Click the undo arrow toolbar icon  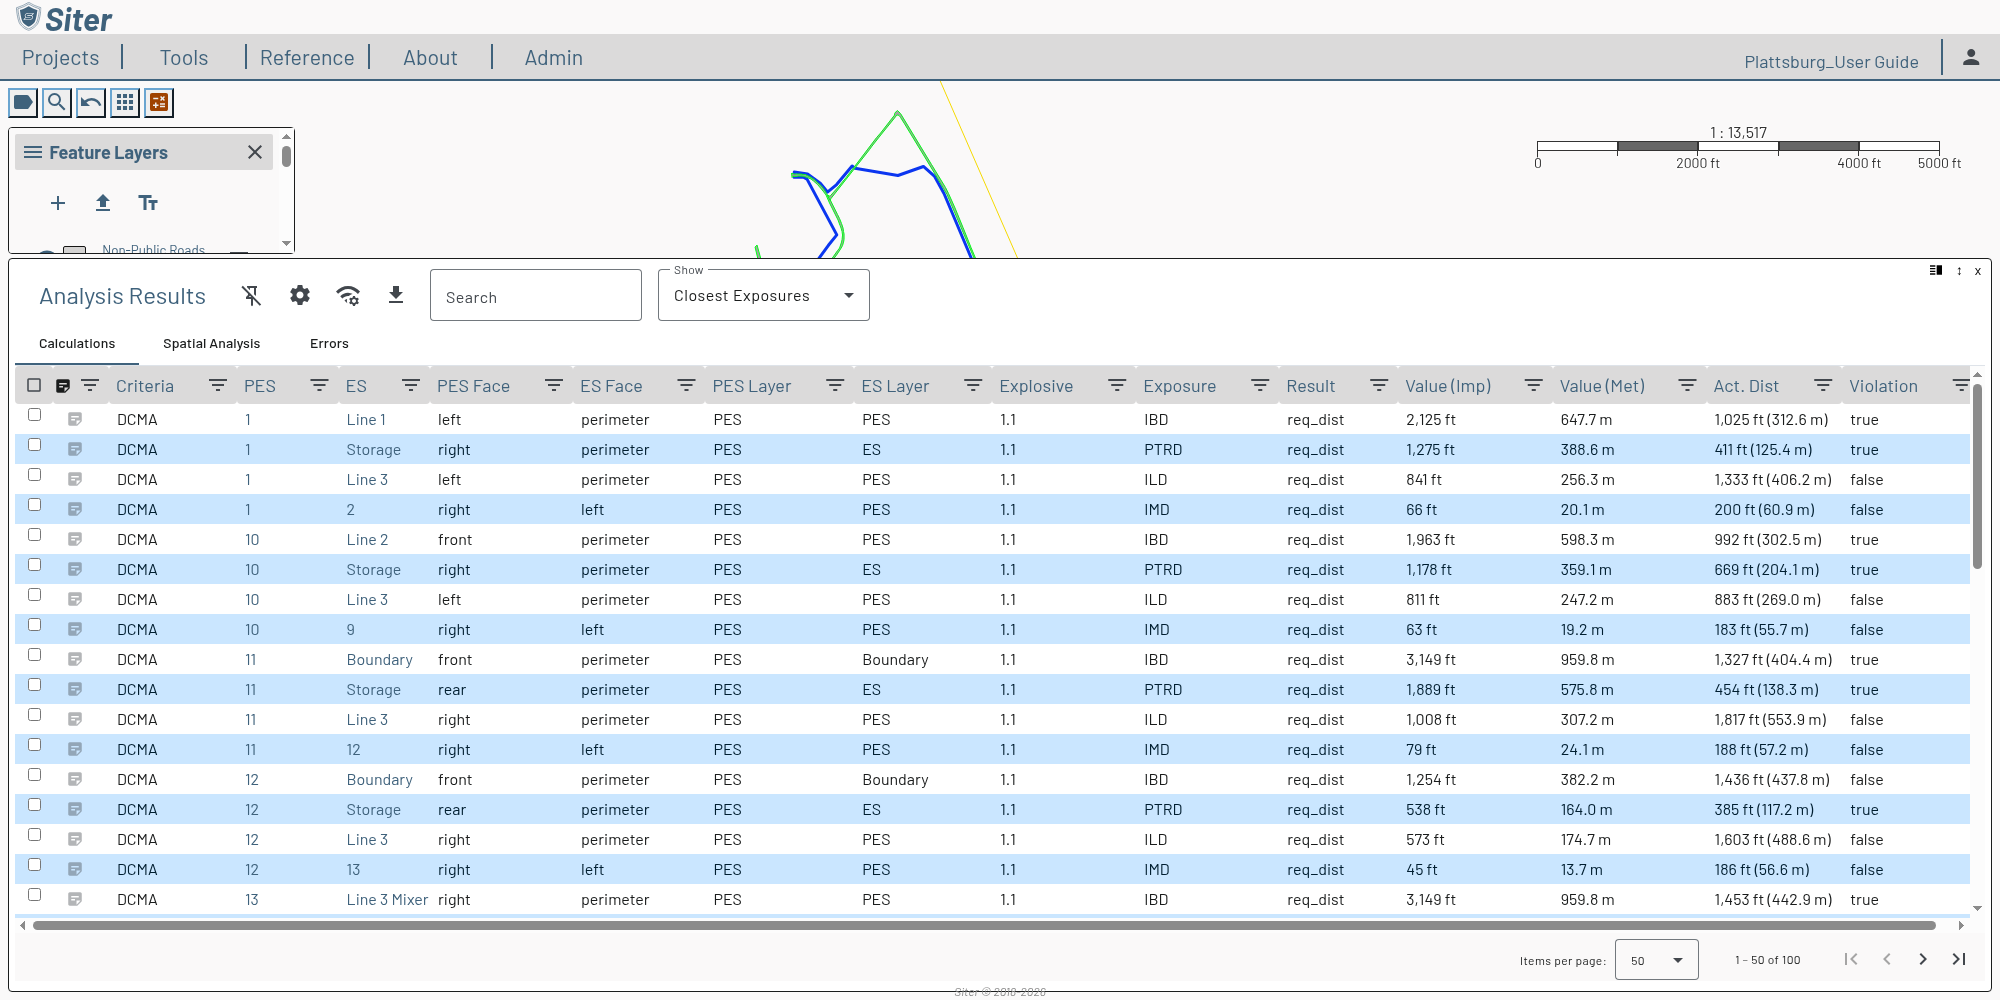[91, 102]
